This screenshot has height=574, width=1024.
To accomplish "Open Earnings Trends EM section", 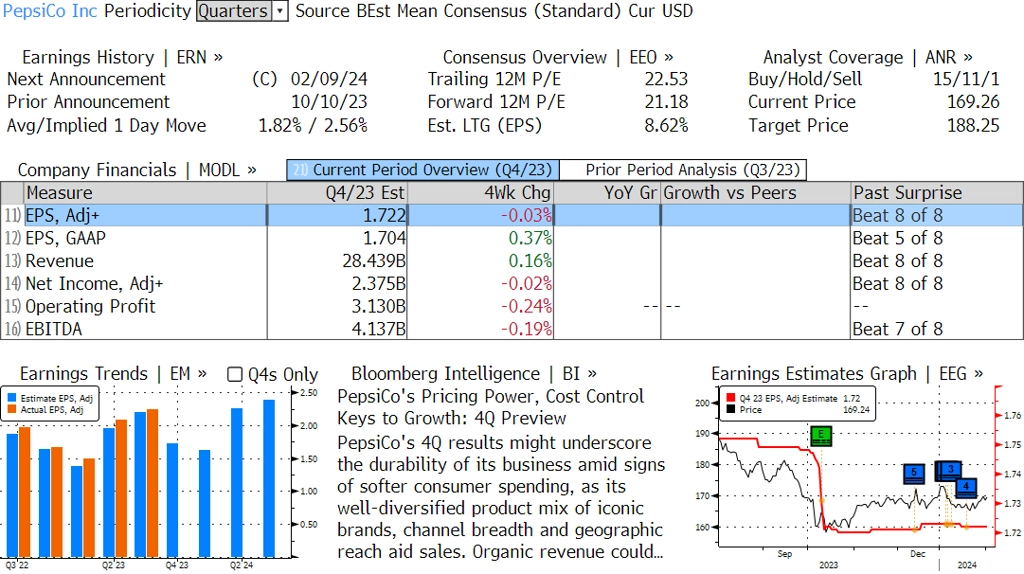I will (113, 374).
